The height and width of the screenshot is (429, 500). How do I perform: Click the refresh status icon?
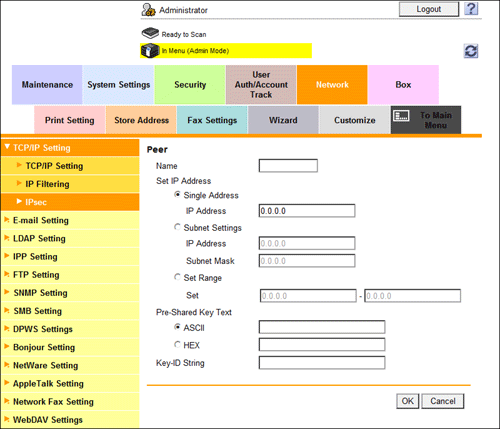tap(471, 51)
